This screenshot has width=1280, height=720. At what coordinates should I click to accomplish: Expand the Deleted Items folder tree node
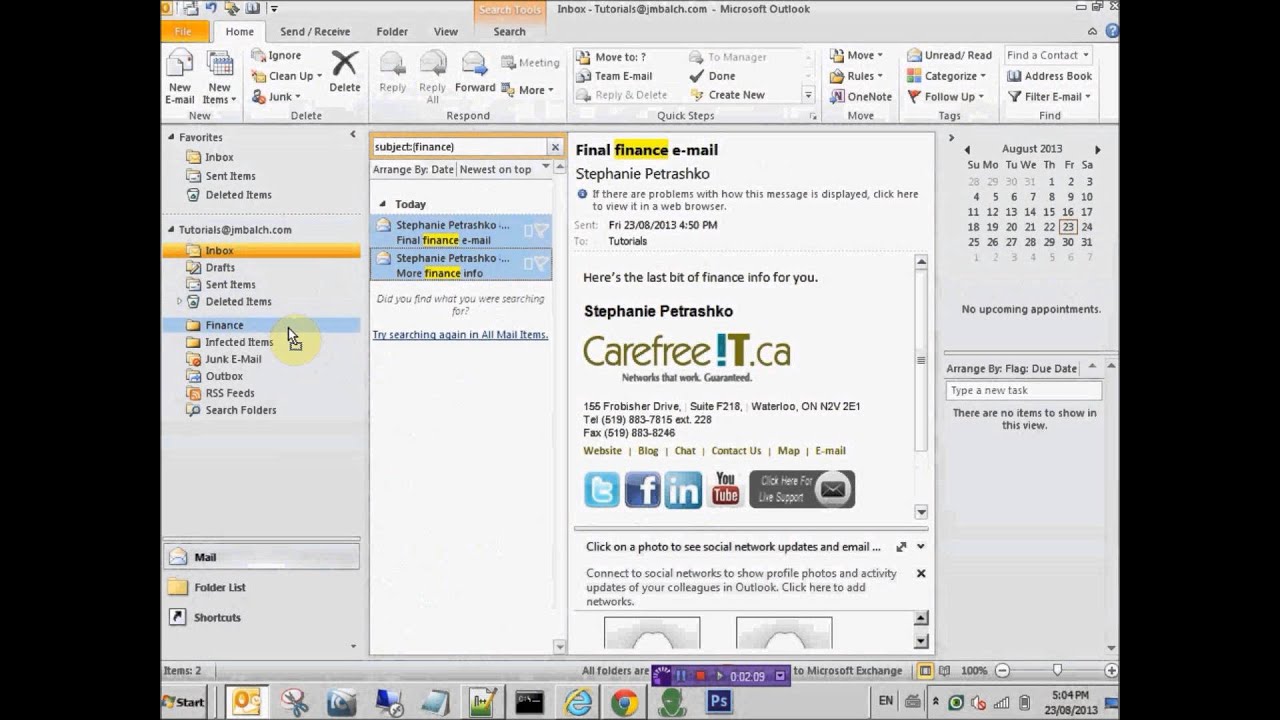tap(179, 301)
